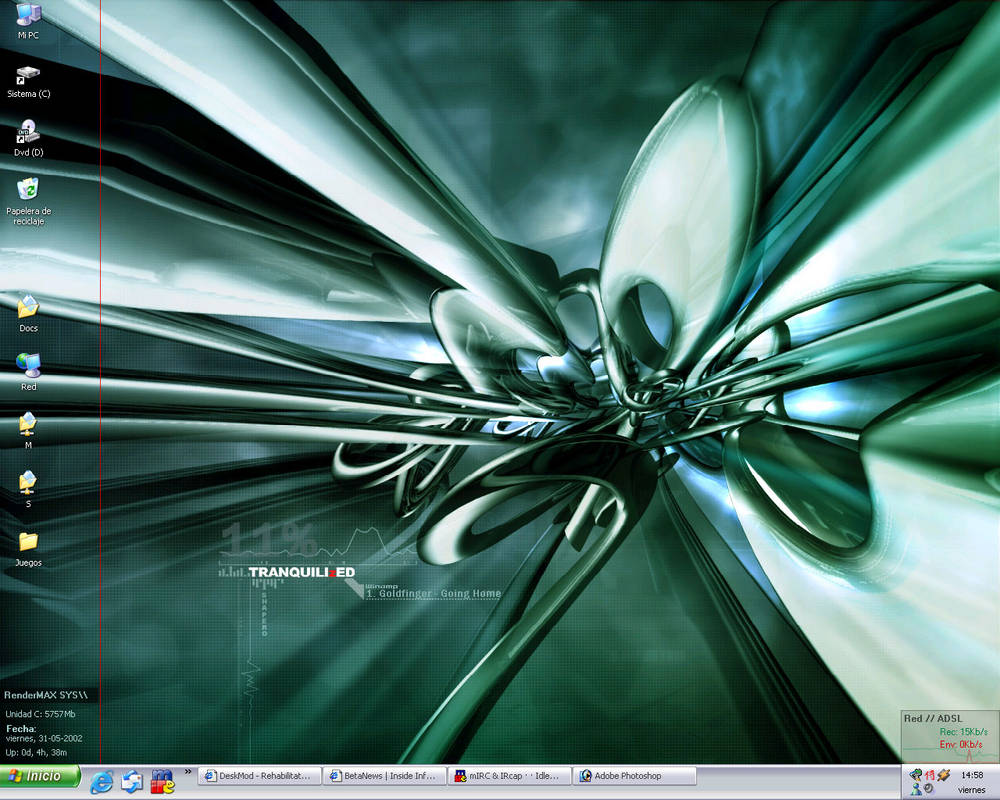This screenshot has height=800, width=1000.
Task: Click the viernes day label in tray
Action: click(972, 790)
